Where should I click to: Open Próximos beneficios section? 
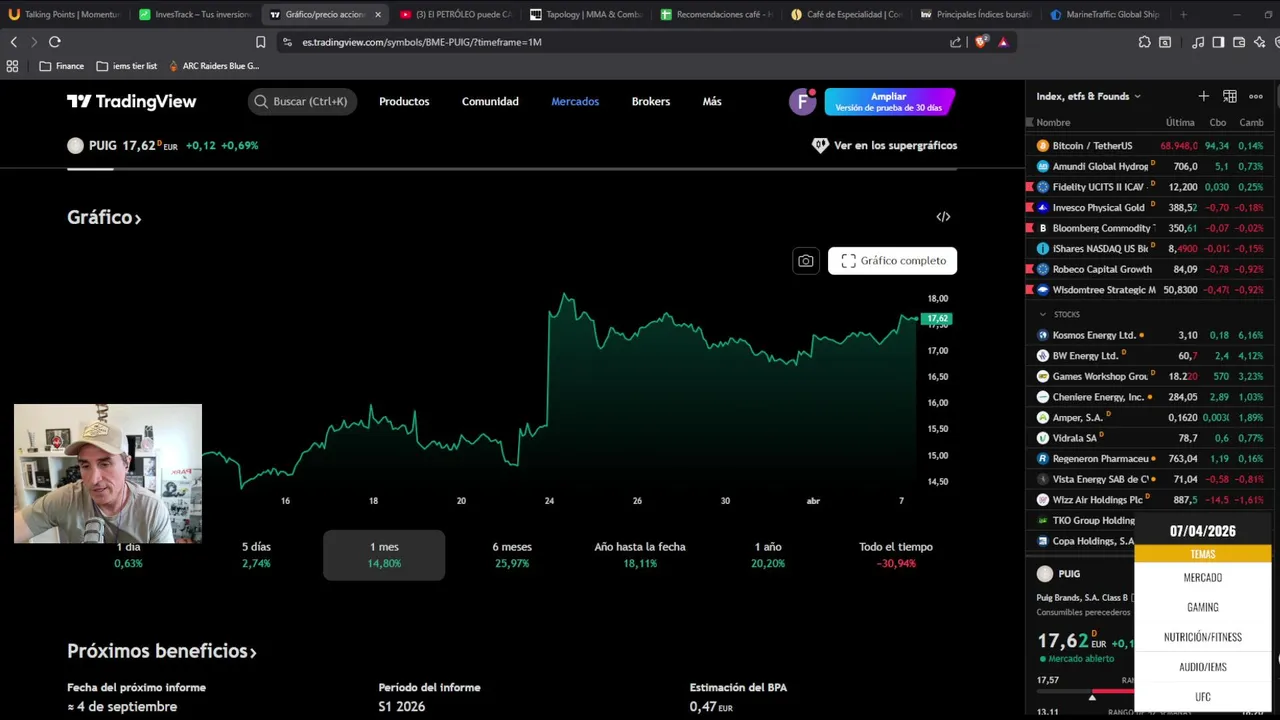(162, 651)
